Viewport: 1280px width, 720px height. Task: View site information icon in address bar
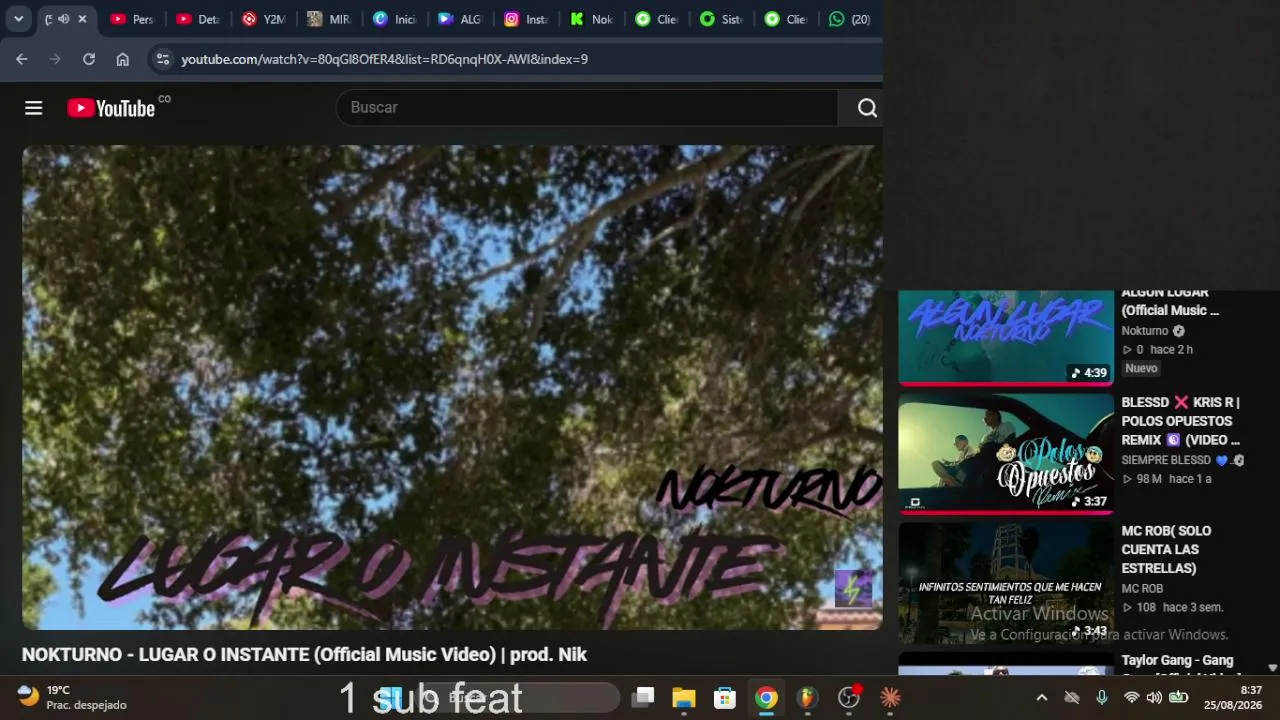point(163,59)
